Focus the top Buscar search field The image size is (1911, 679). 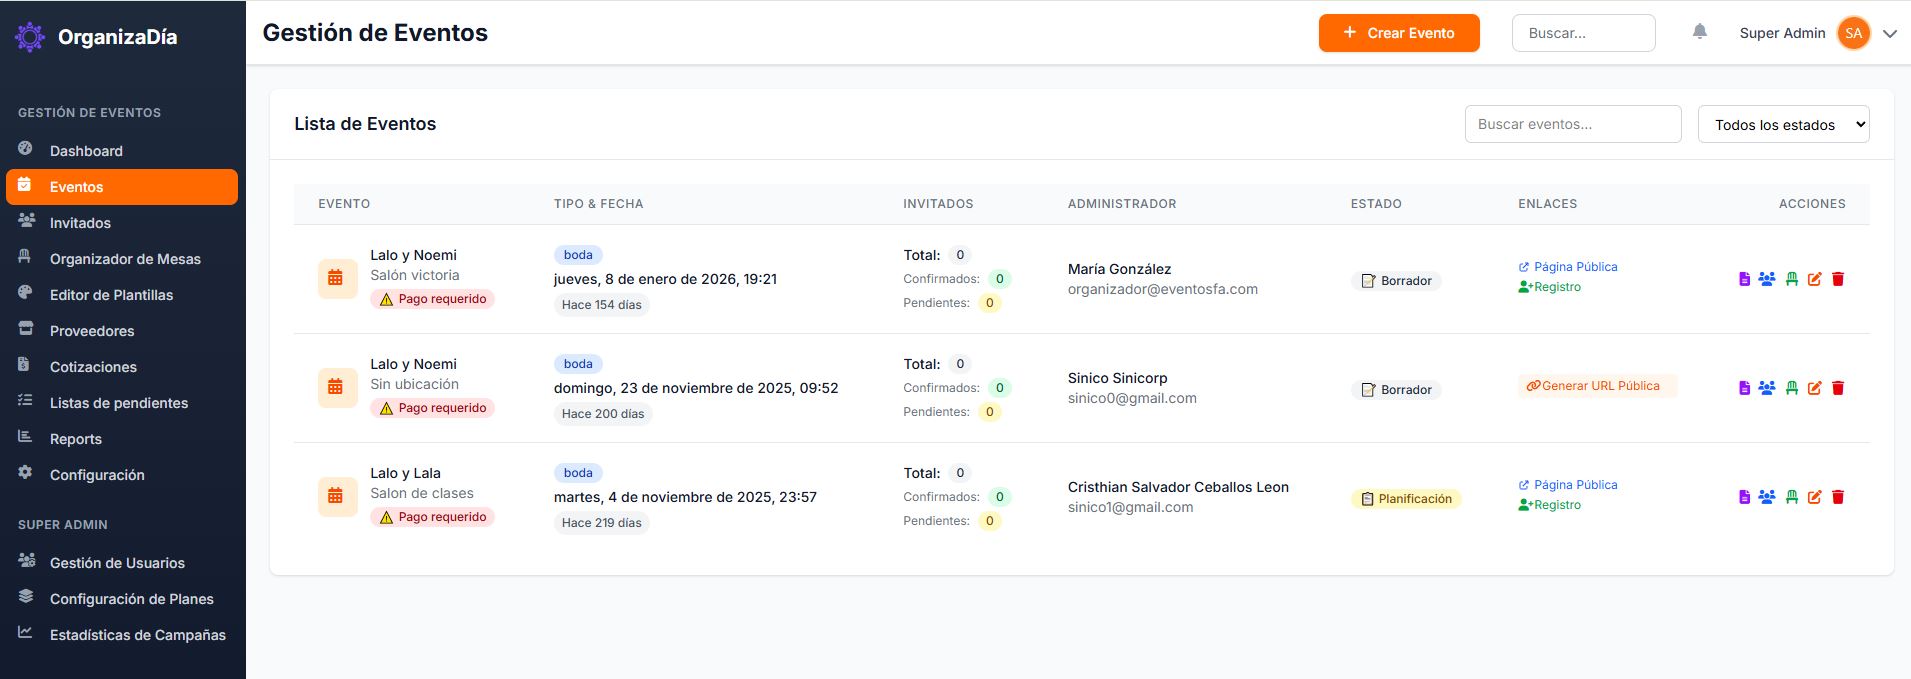click(1583, 33)
